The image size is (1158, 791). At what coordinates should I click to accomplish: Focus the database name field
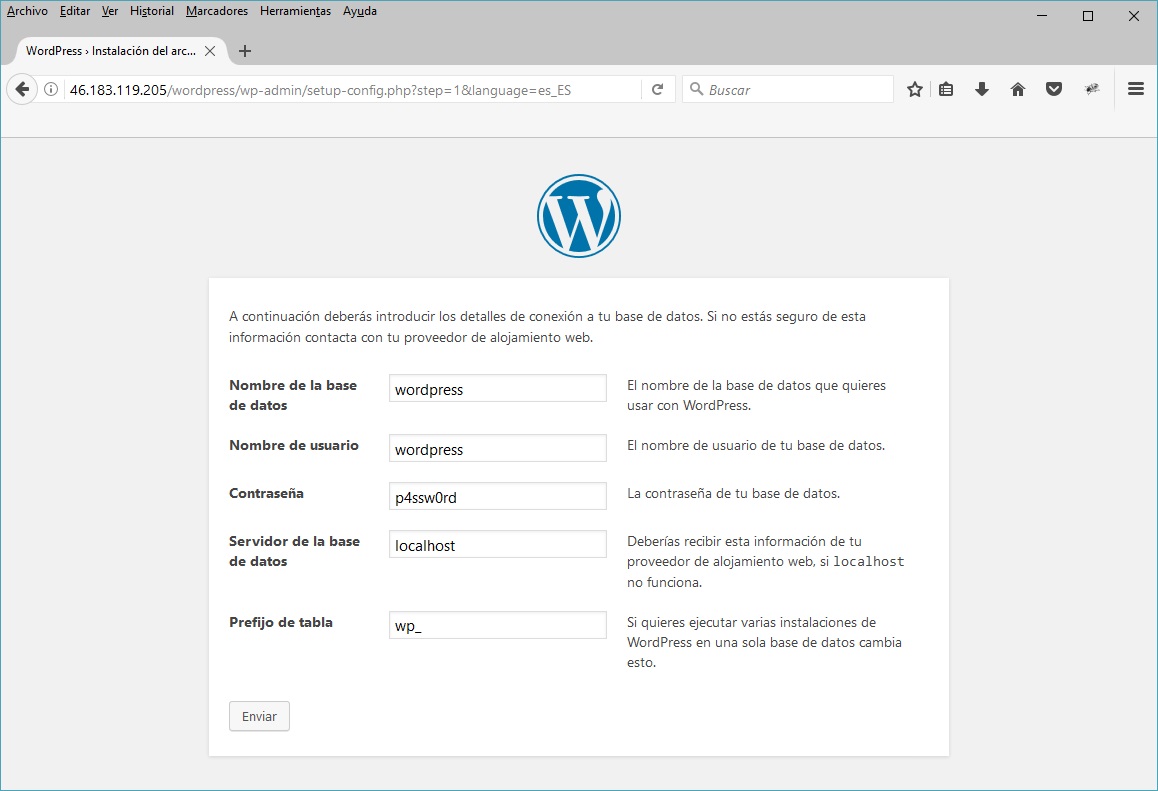(498, 388)
